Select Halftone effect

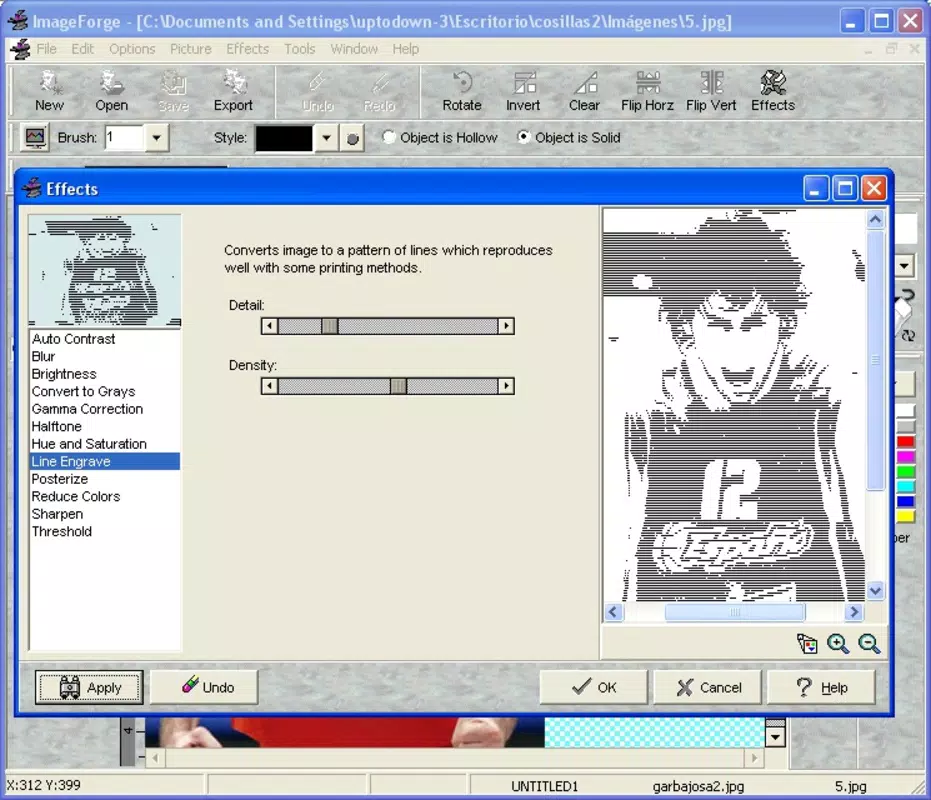(x=104, y=426)
